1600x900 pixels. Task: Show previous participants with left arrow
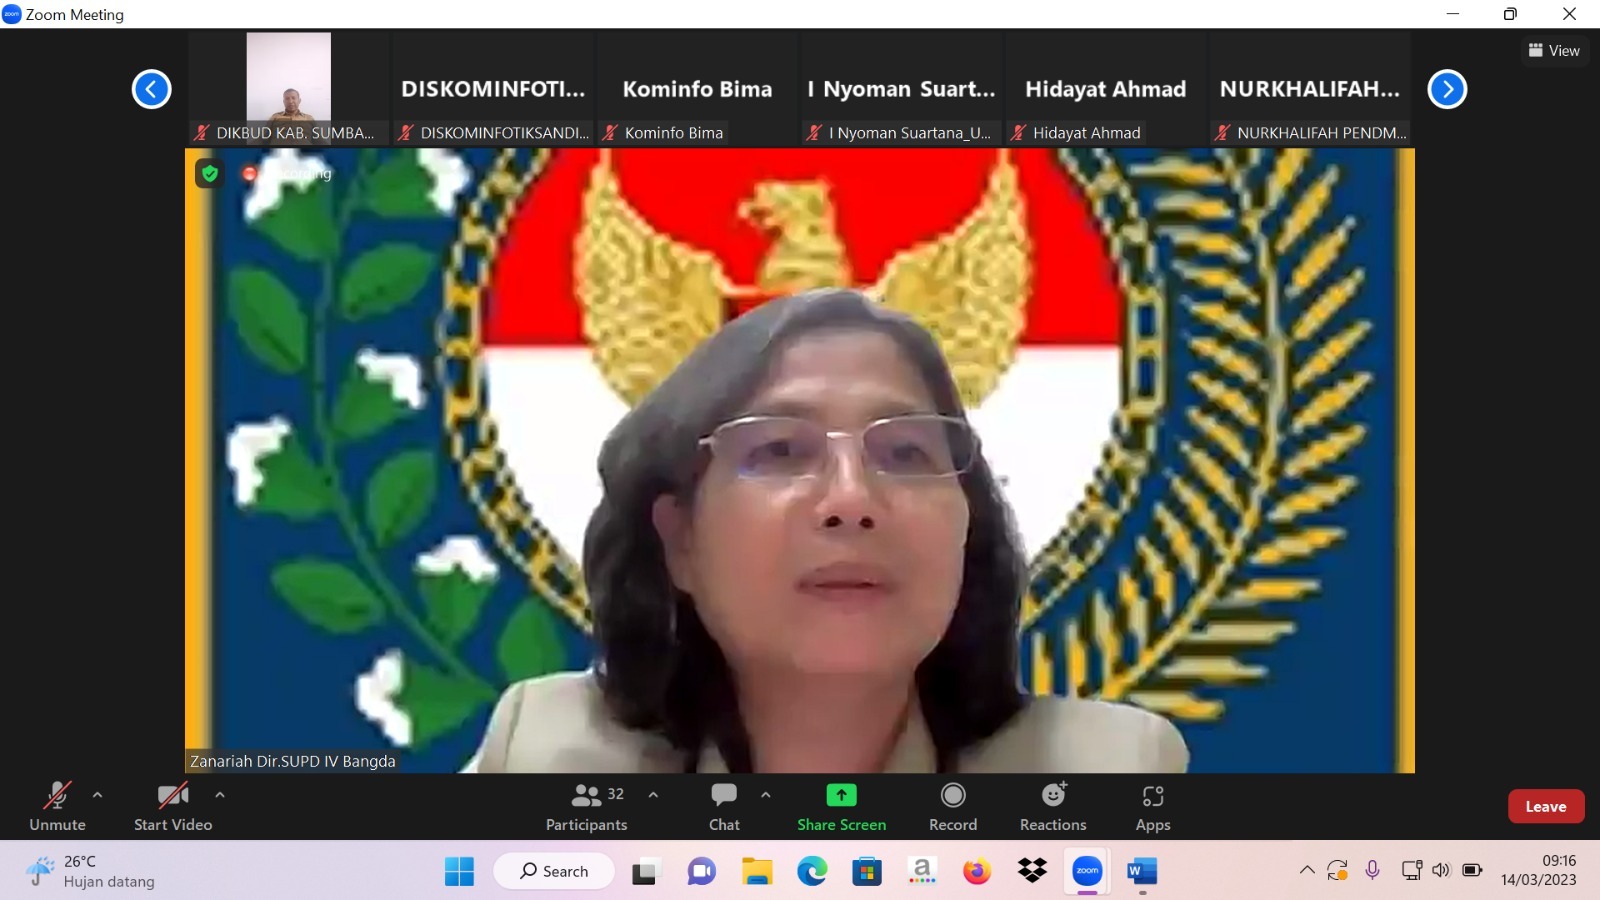click(152, 89)
